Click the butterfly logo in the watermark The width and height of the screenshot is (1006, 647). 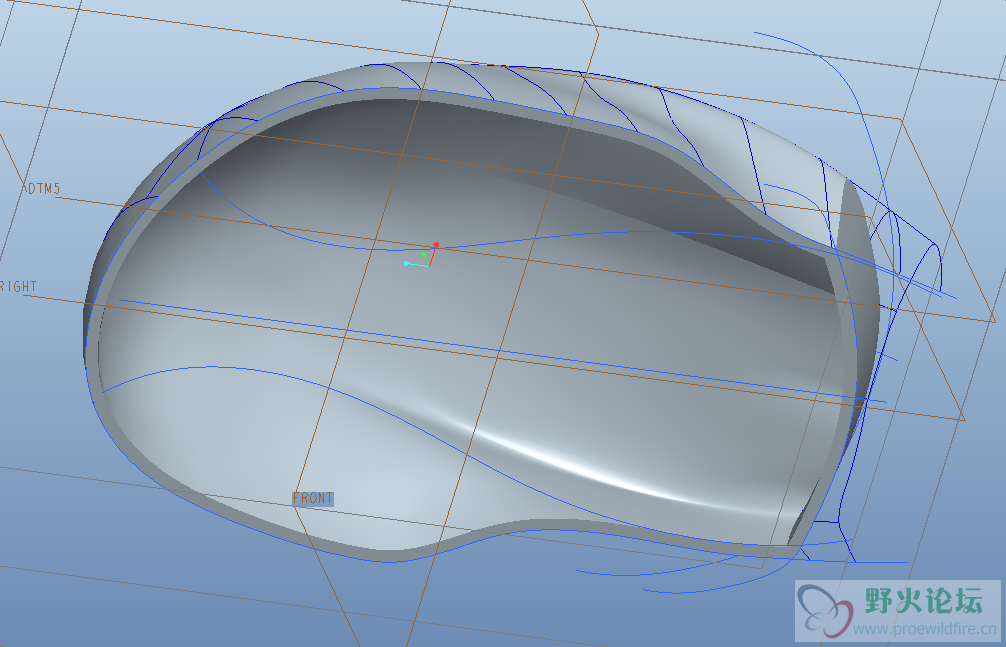click(x=823, y=611)
